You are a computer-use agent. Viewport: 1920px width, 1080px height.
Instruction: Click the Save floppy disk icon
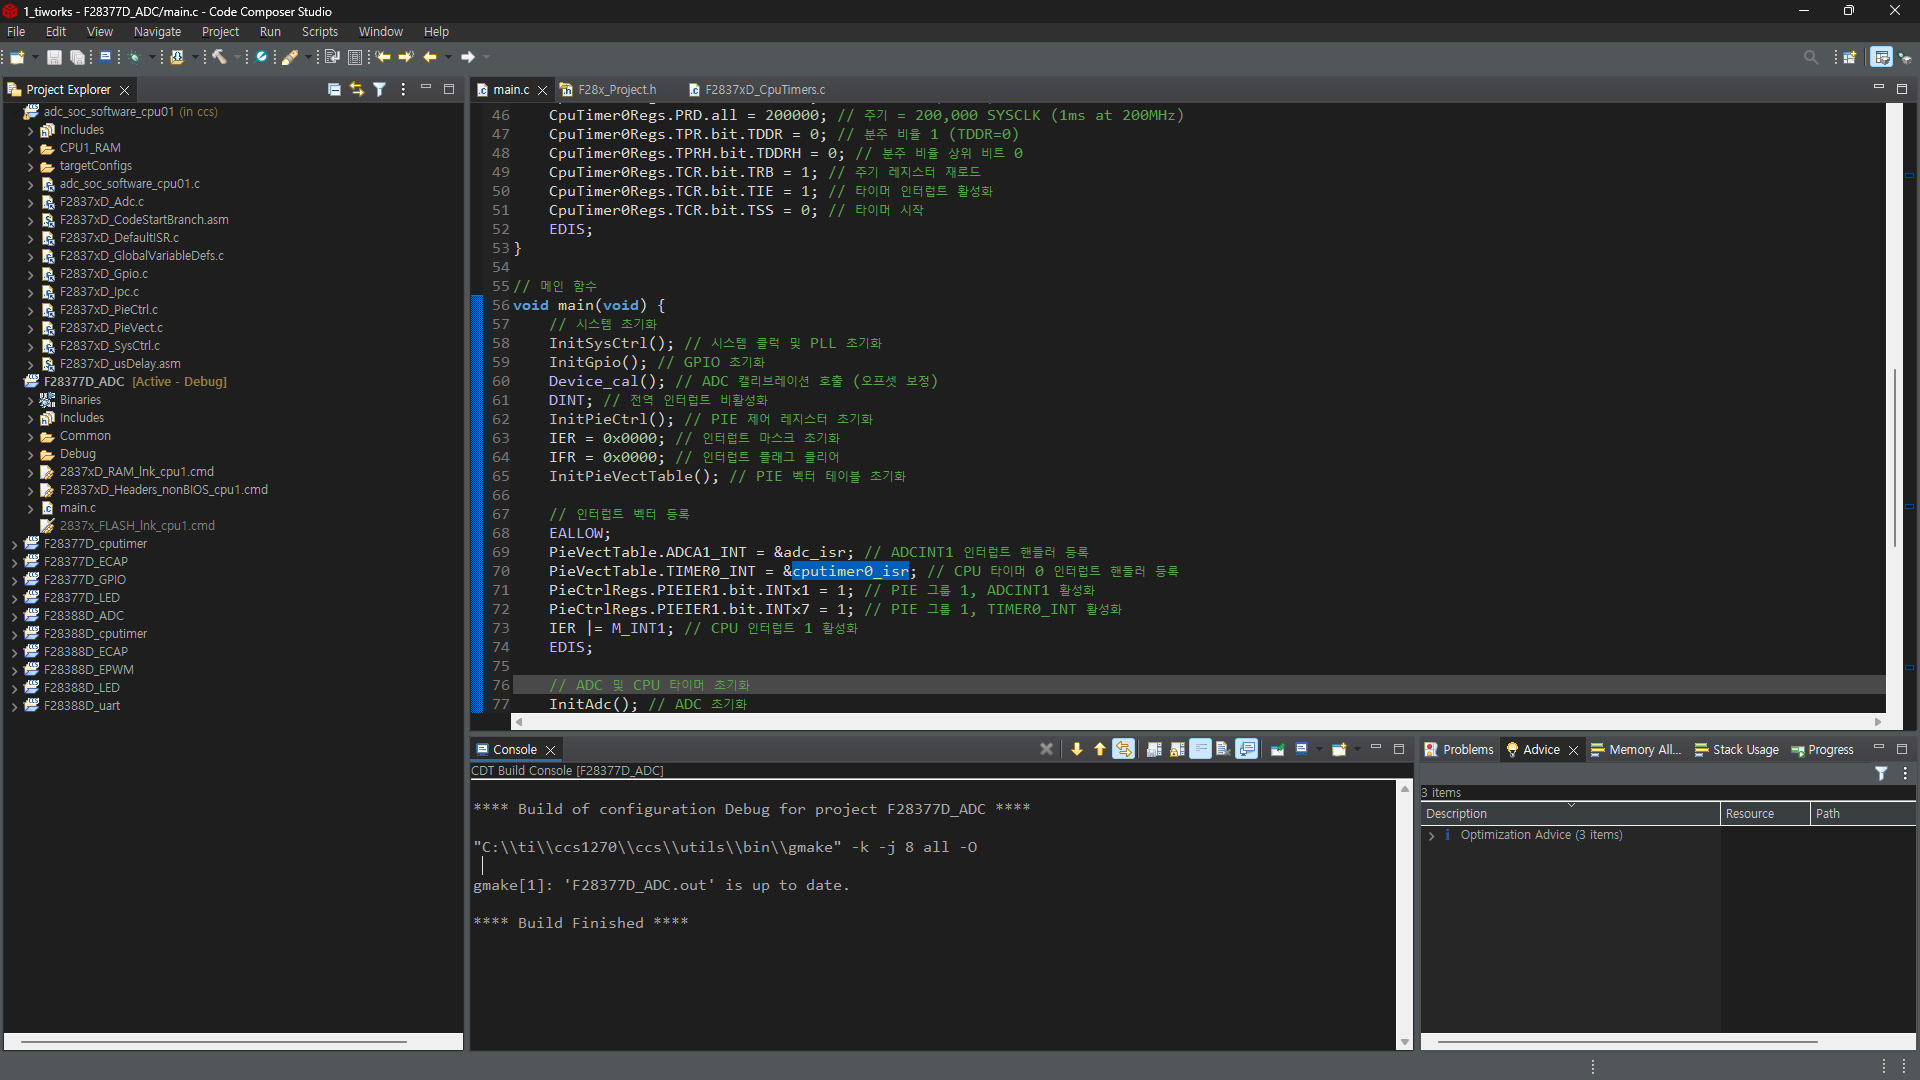(55, 57)
